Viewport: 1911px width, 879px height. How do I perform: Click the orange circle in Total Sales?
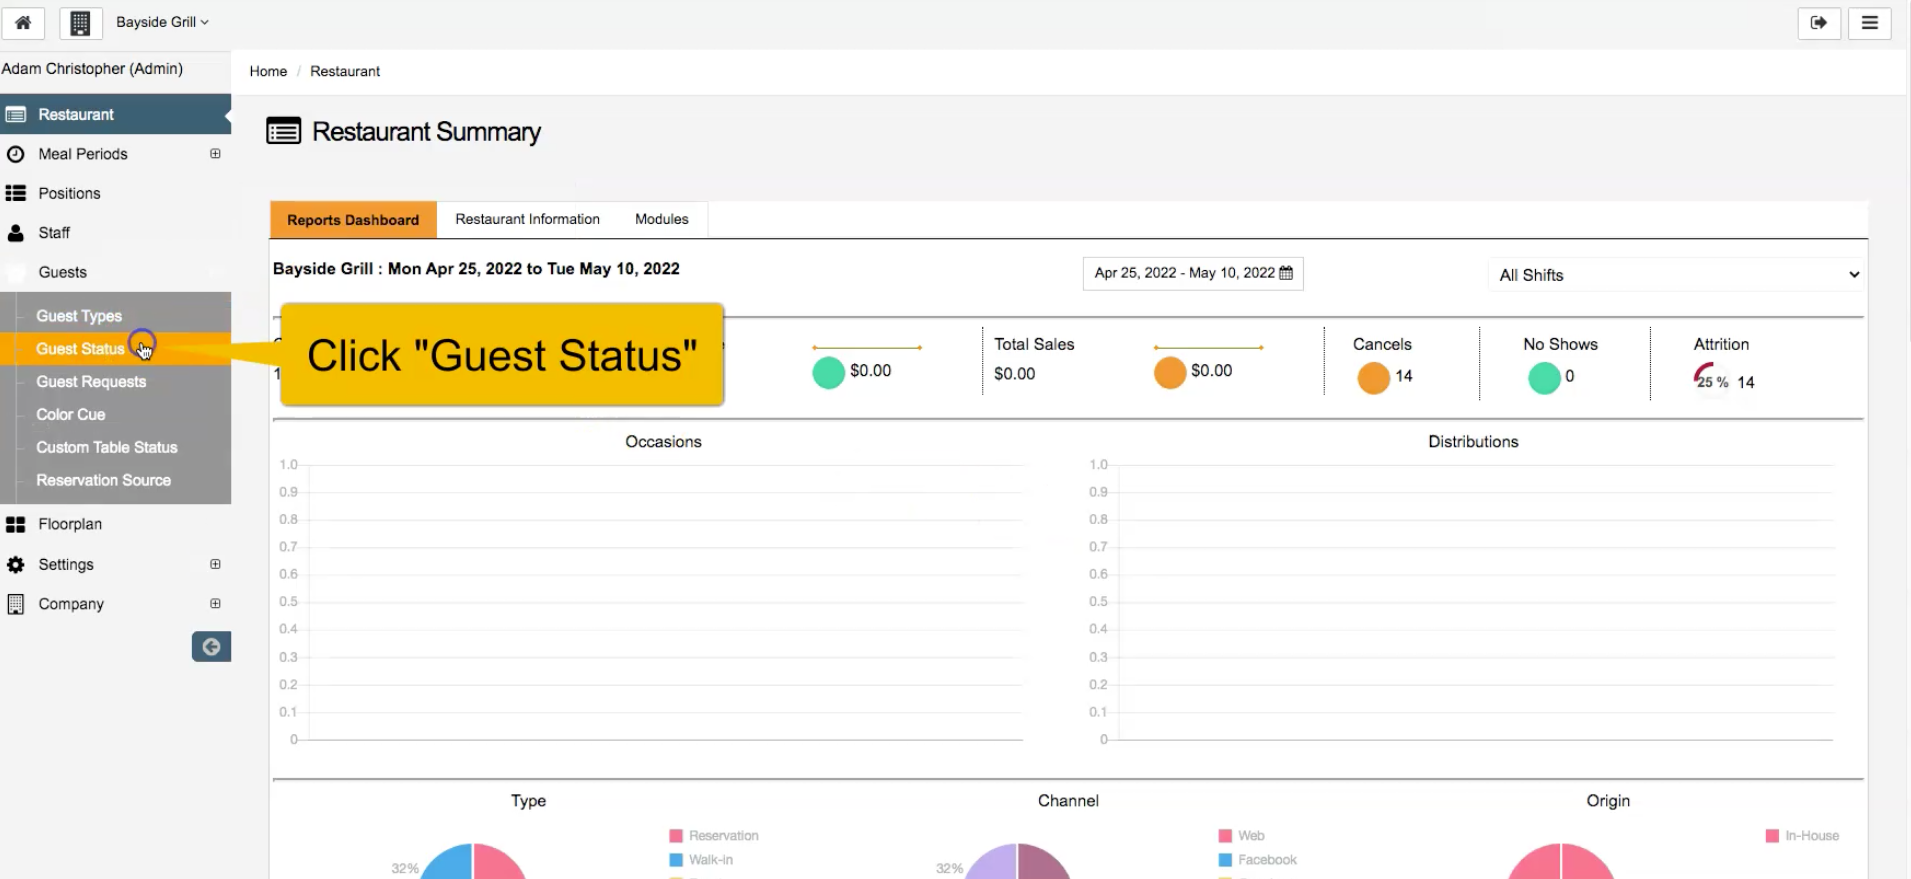pyautogui.click(x=1169, y=372)
